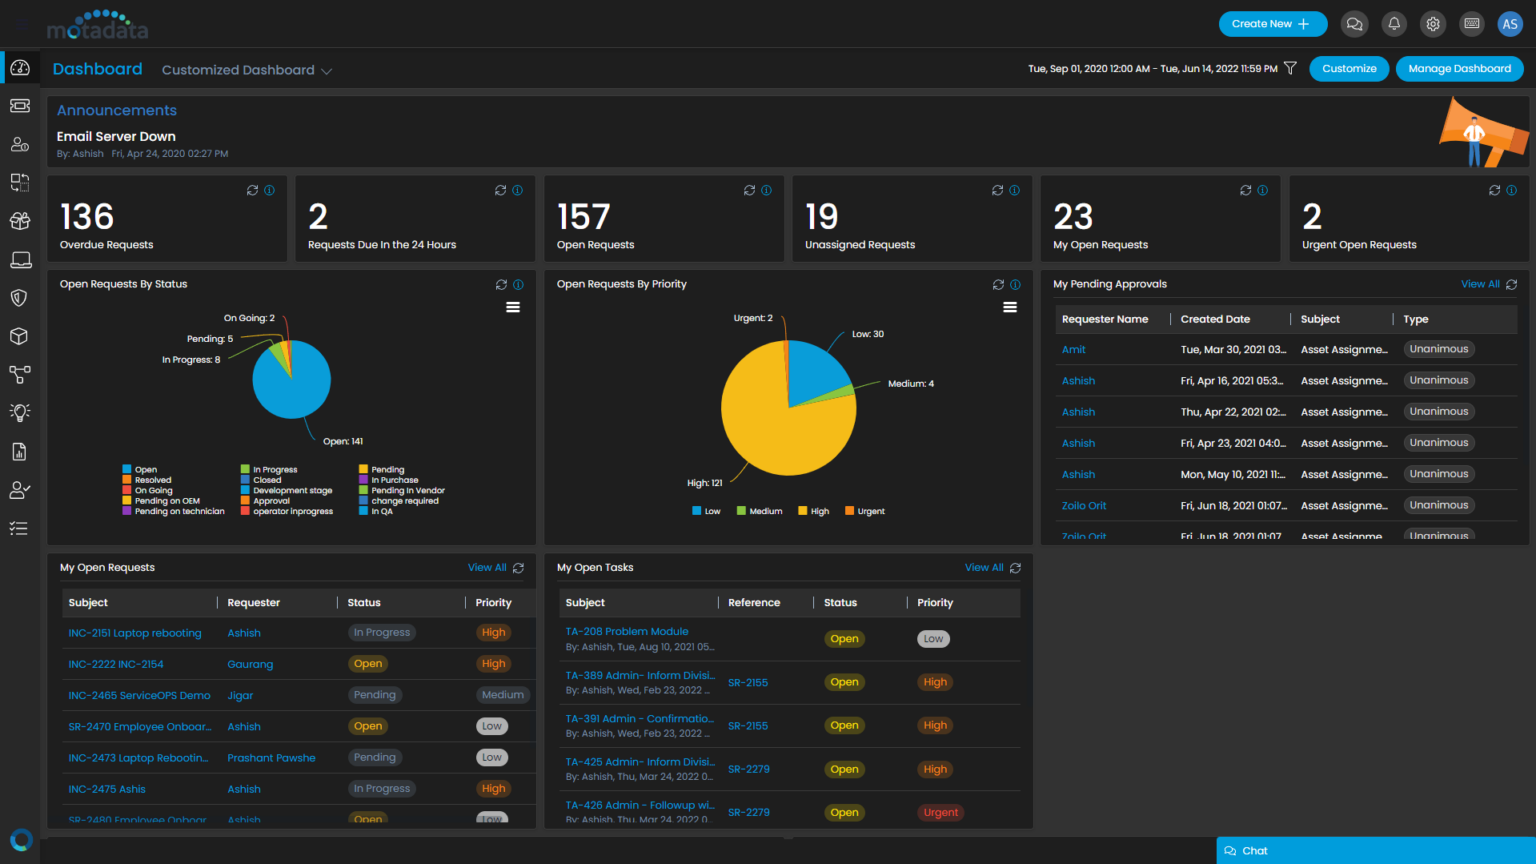Click the Reports document icon in sidebar
The height and width of the screenshot is (864, 1536).
(x=20, y=451)
